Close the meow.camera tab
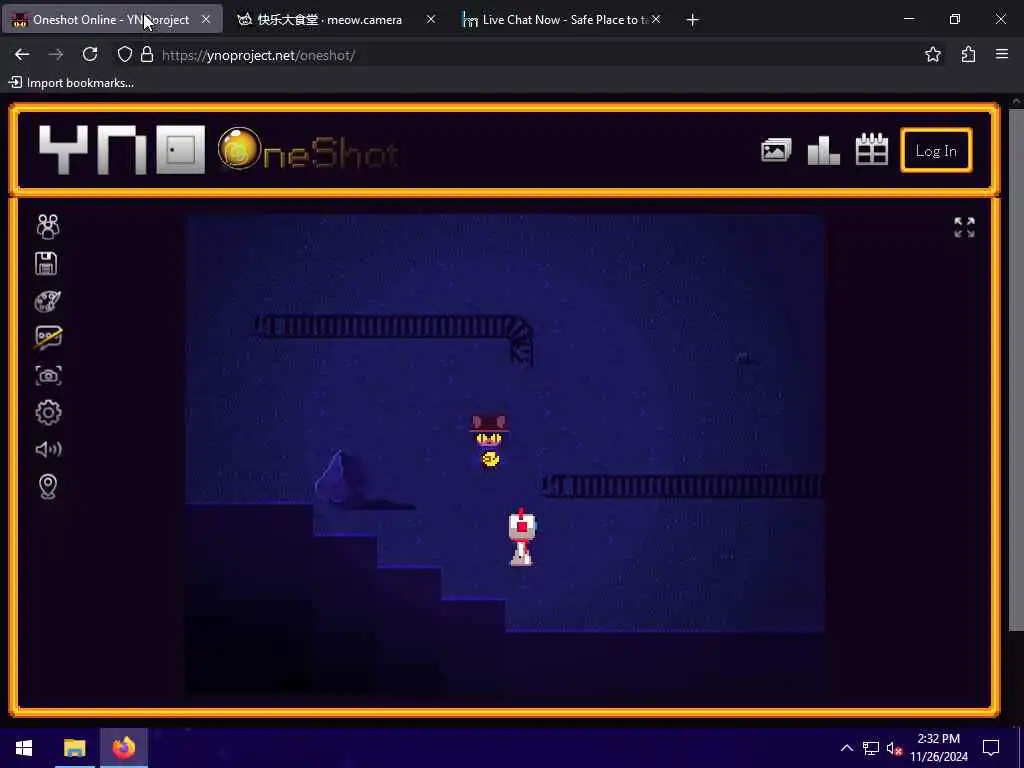Image resolution: width=1024 pixels, height=768 pixels. 431,20
